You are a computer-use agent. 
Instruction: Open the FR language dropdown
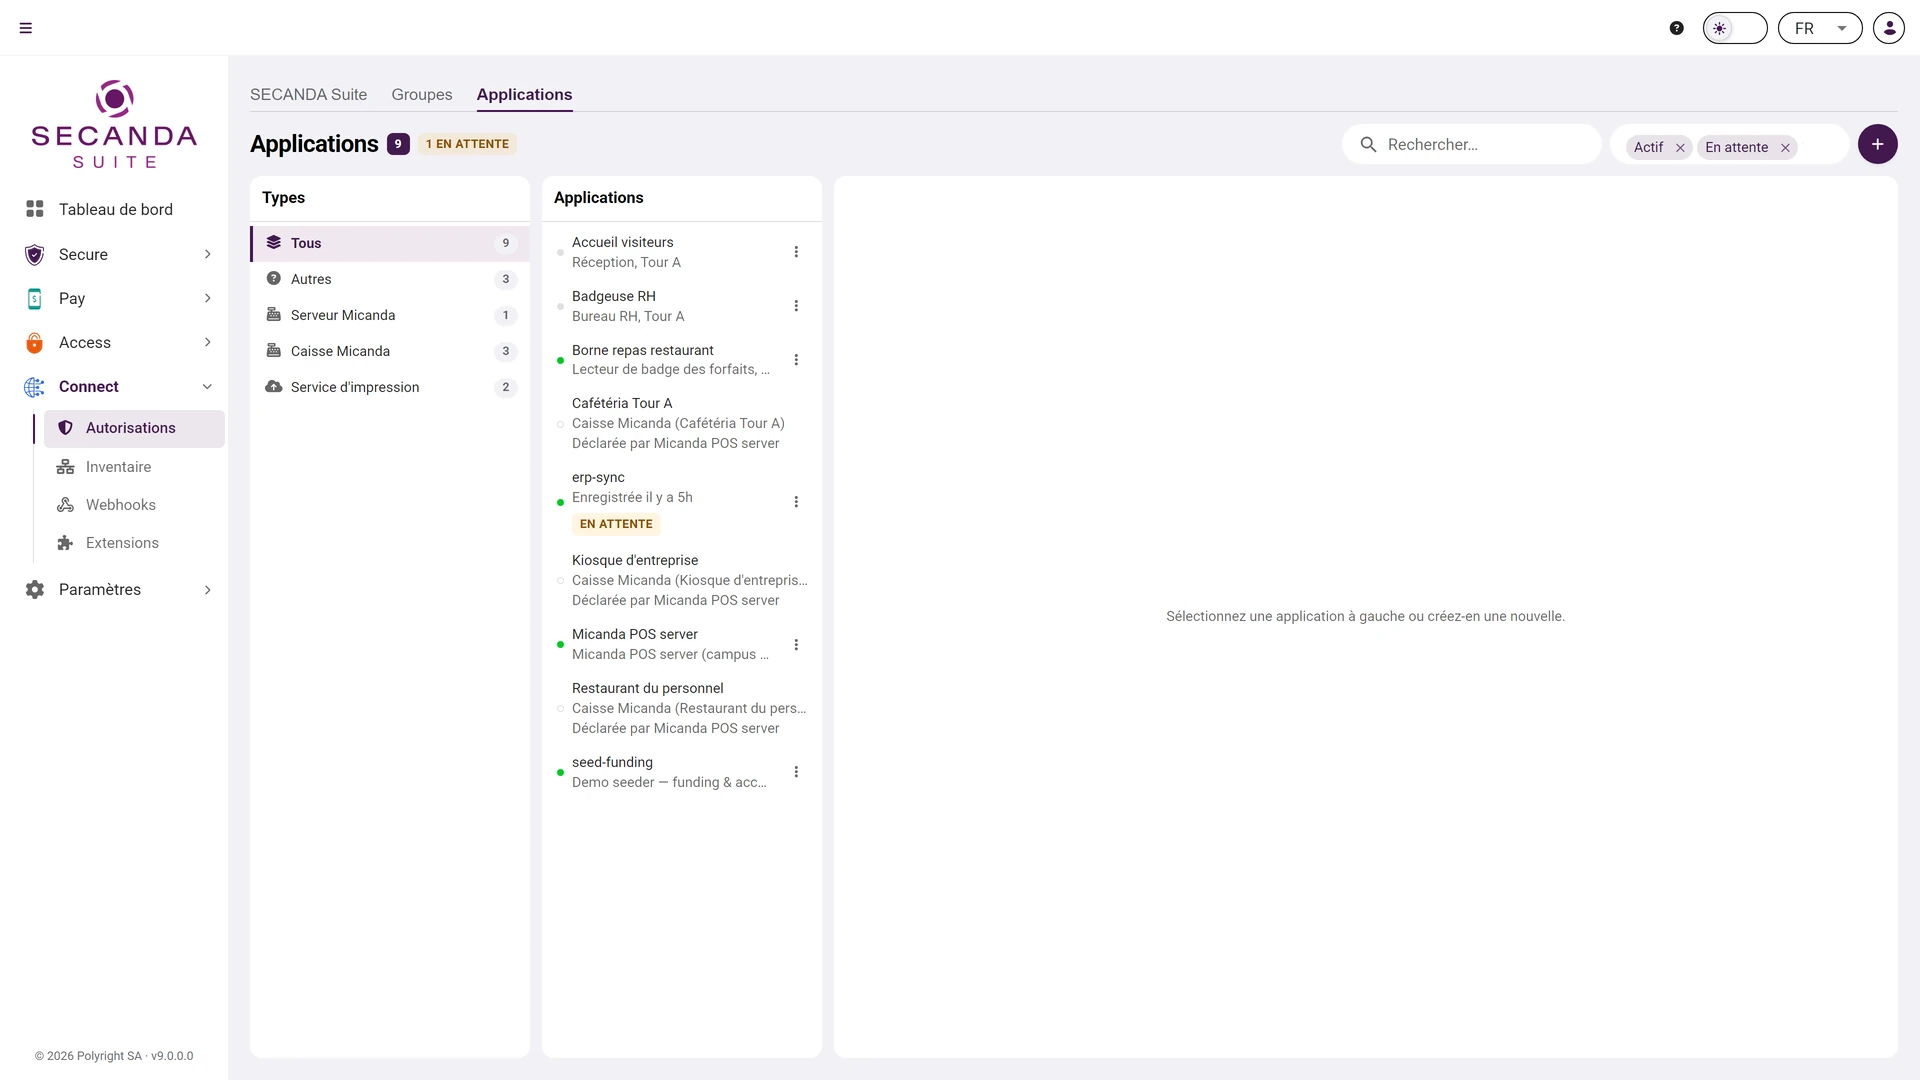1820,28
